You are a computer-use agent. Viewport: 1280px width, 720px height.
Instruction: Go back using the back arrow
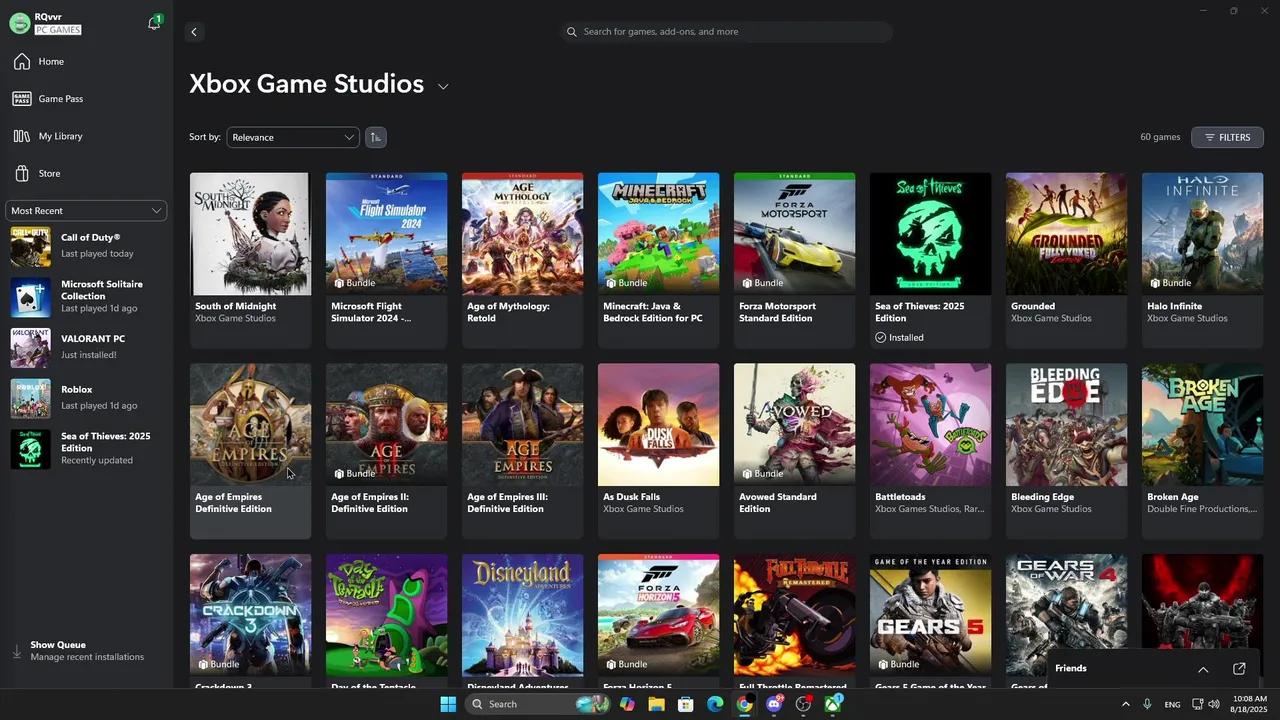point(194,32)
